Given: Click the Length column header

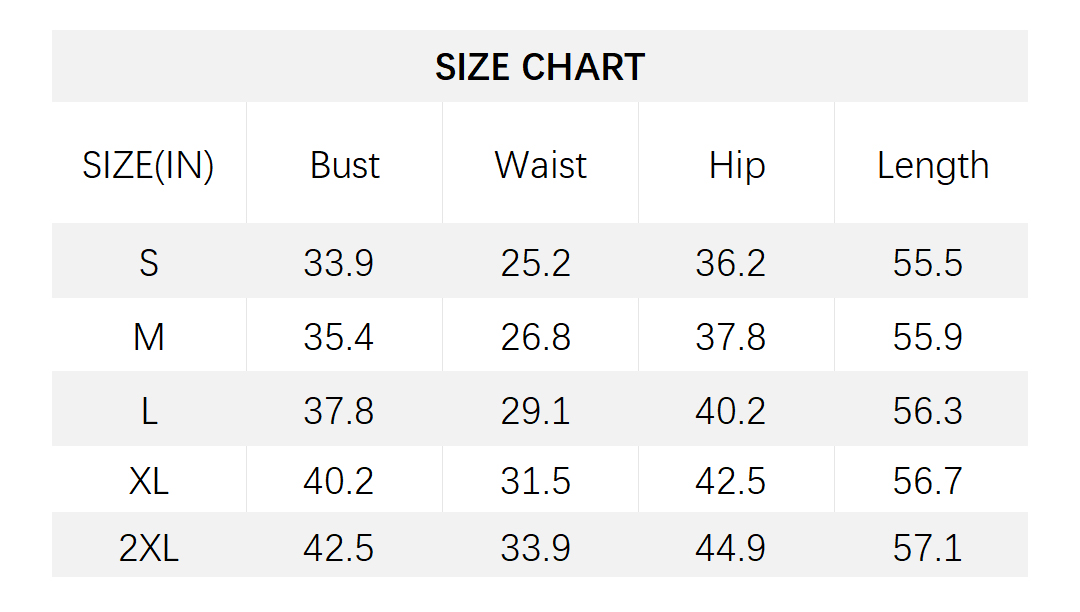Looking at the screenshot, I should (x=933, y=165).
